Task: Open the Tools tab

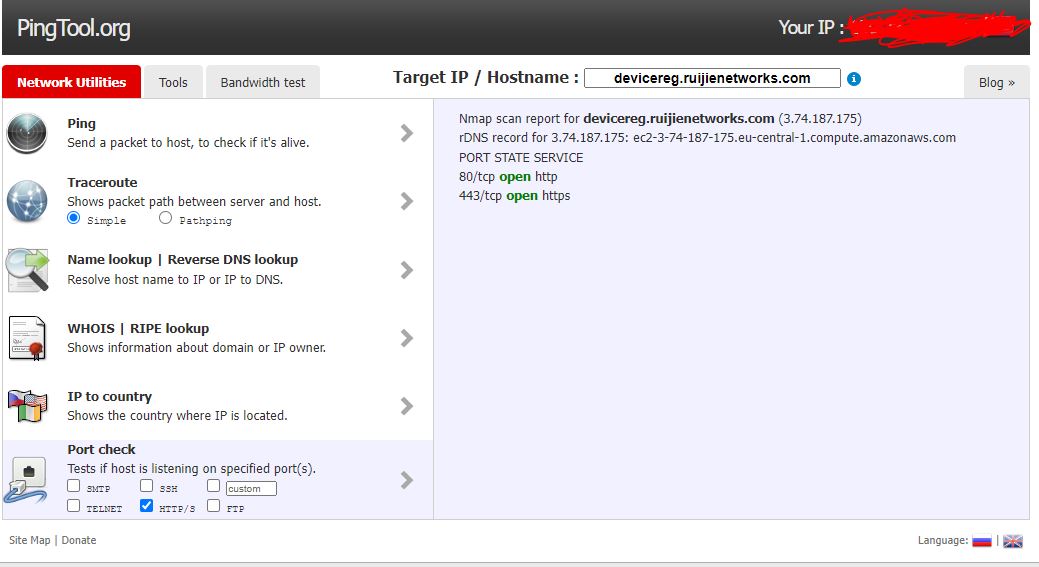Action: point(173,82)
